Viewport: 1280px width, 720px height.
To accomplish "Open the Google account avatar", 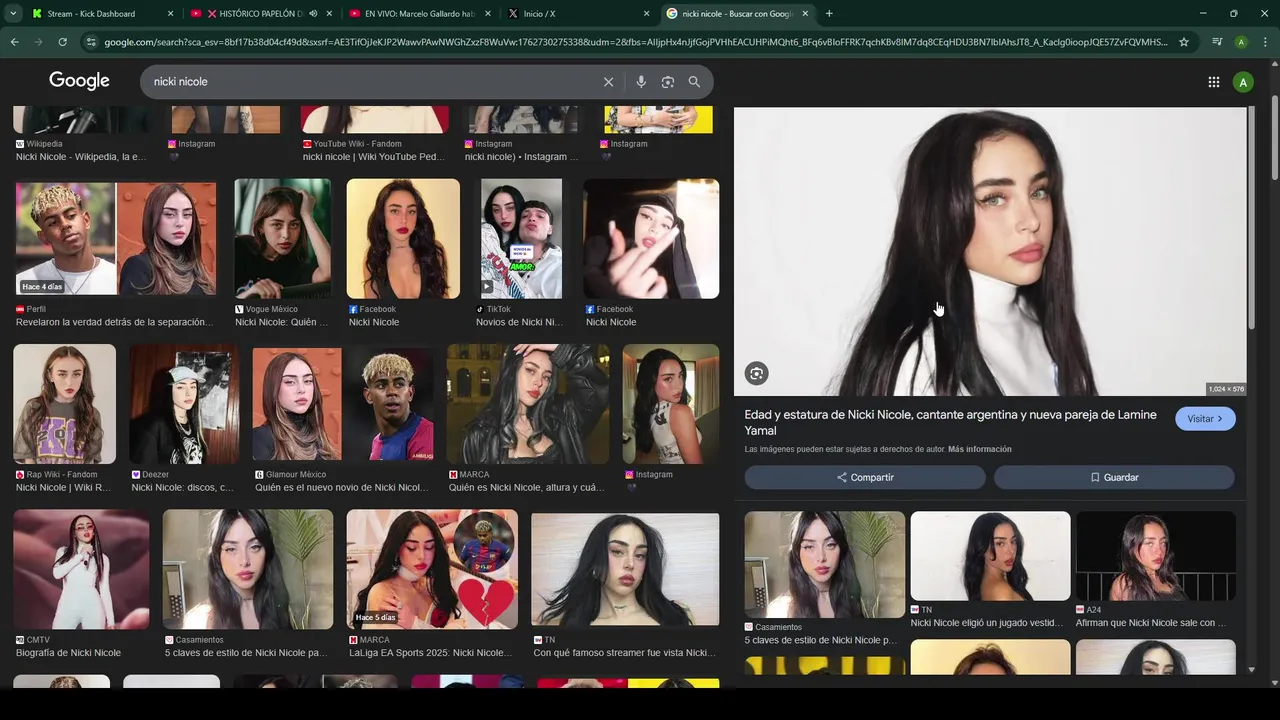I will [x=1243, y=82].
